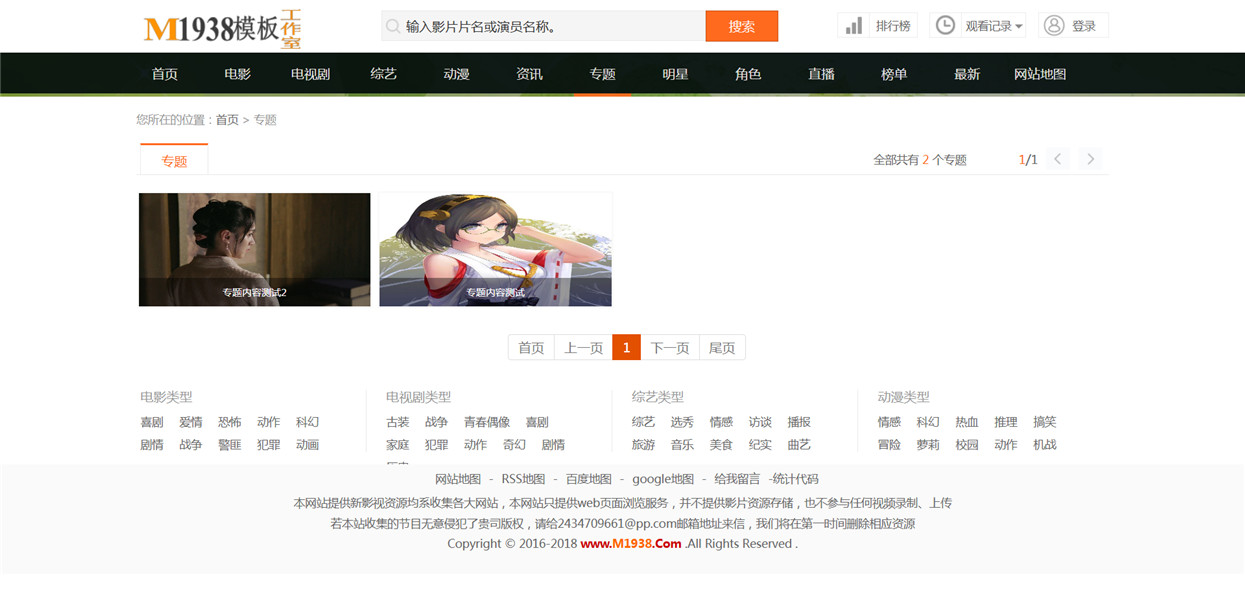Expand the 观看记录 dropdown arrow
This screenshot has width=1245, height=593.
click(1019, 27)
